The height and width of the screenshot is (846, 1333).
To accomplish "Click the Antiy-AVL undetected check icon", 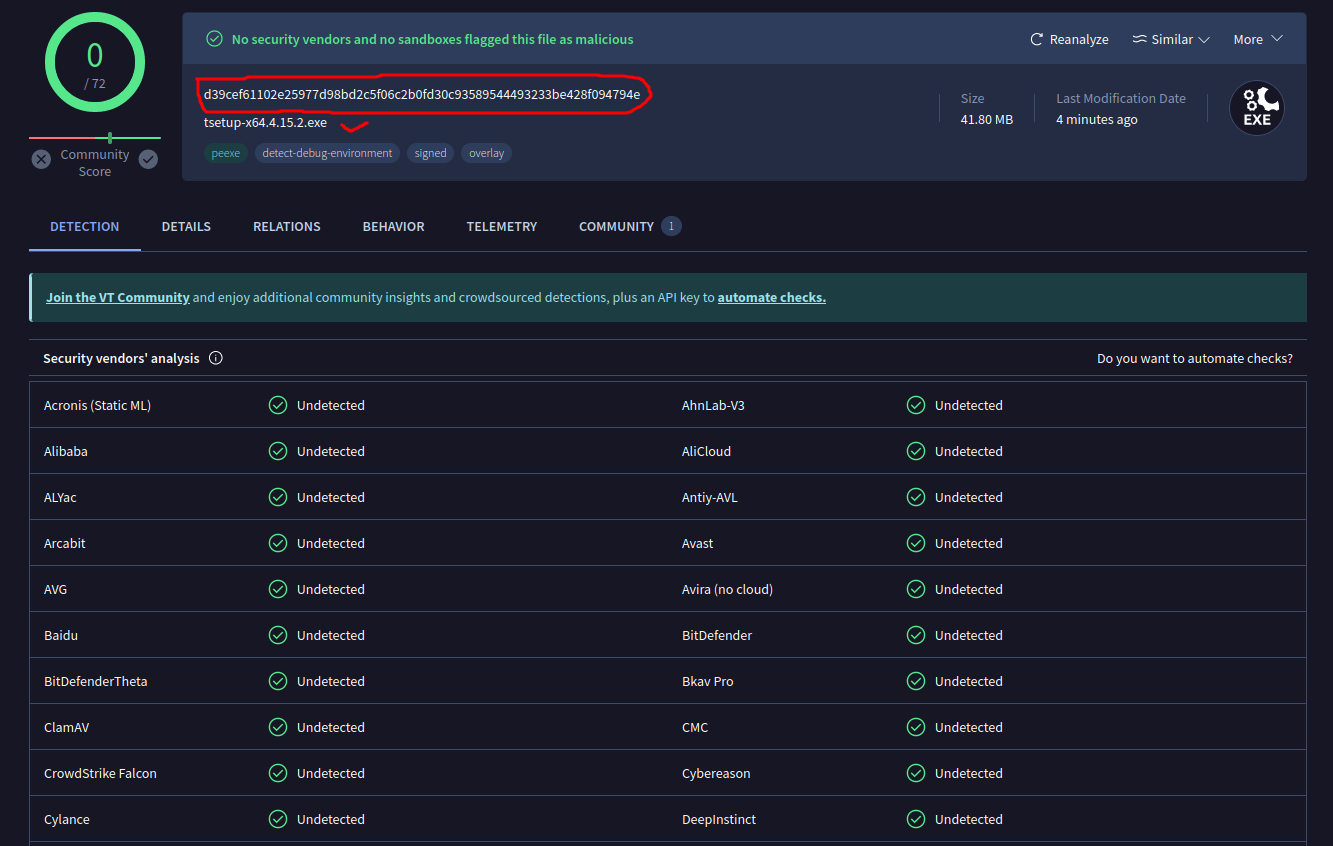I will (916, 497).
